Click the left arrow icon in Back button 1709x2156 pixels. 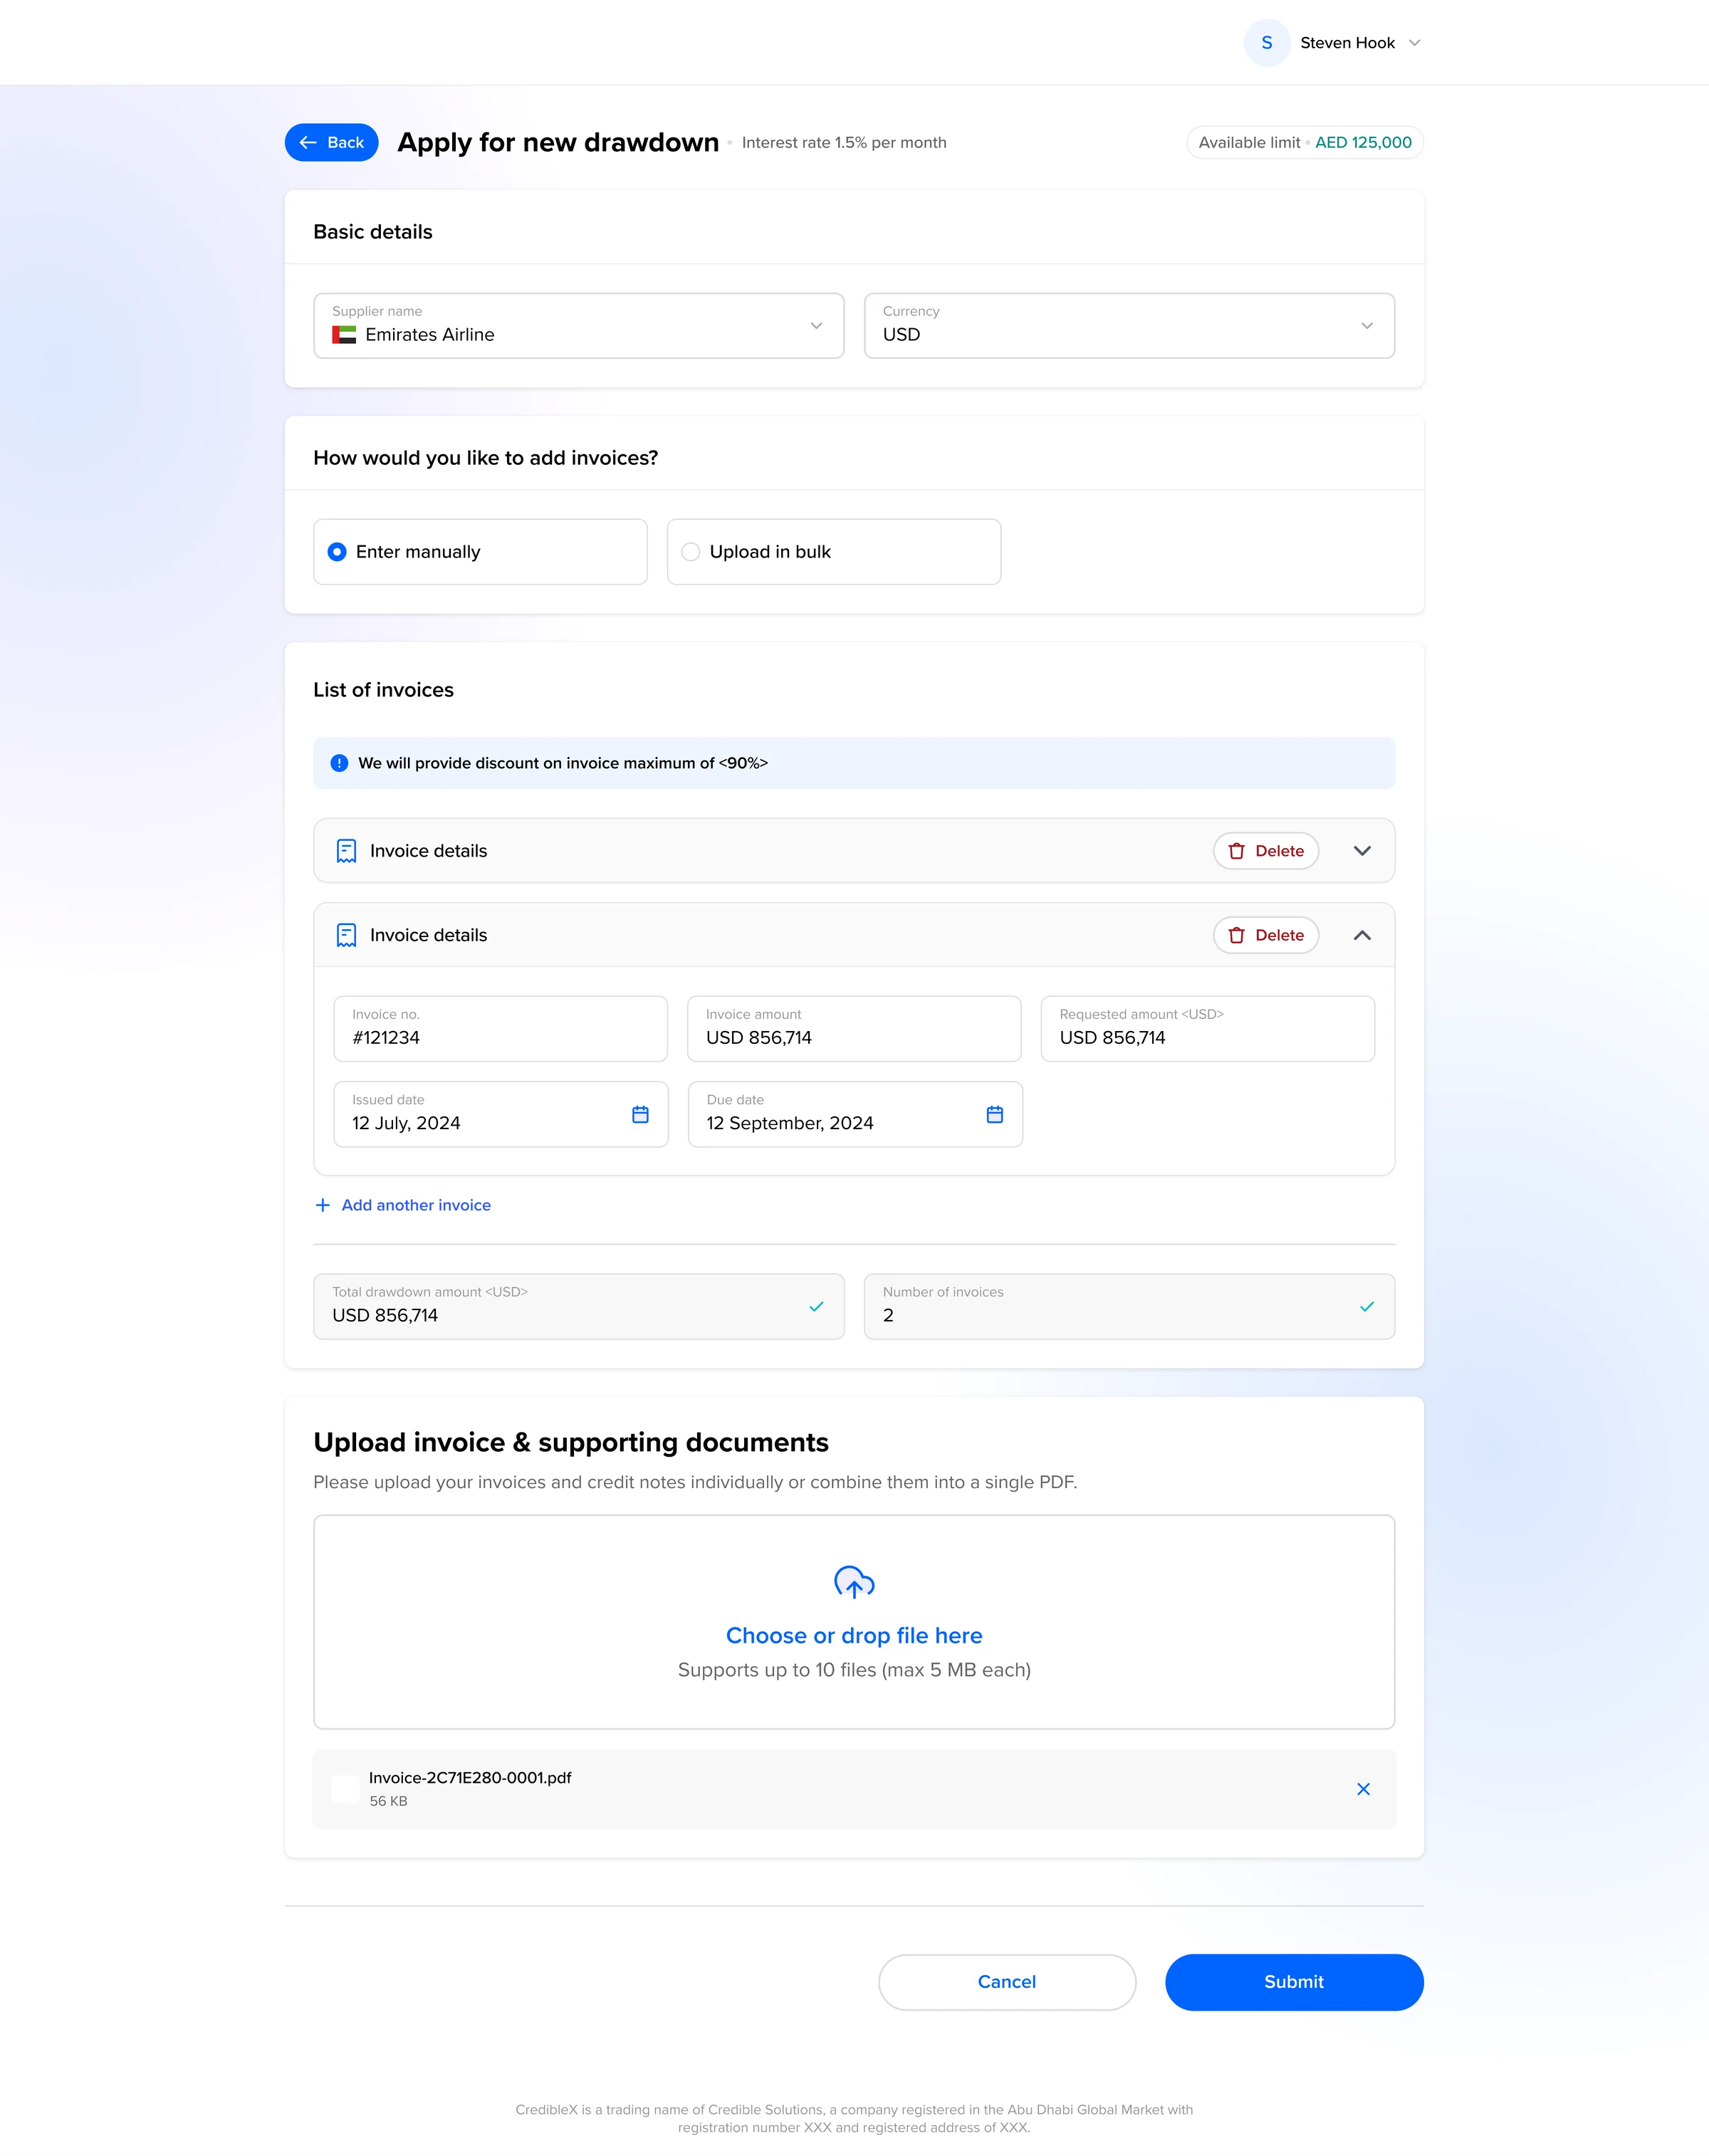pyautogui.click(x=308, y=142)
